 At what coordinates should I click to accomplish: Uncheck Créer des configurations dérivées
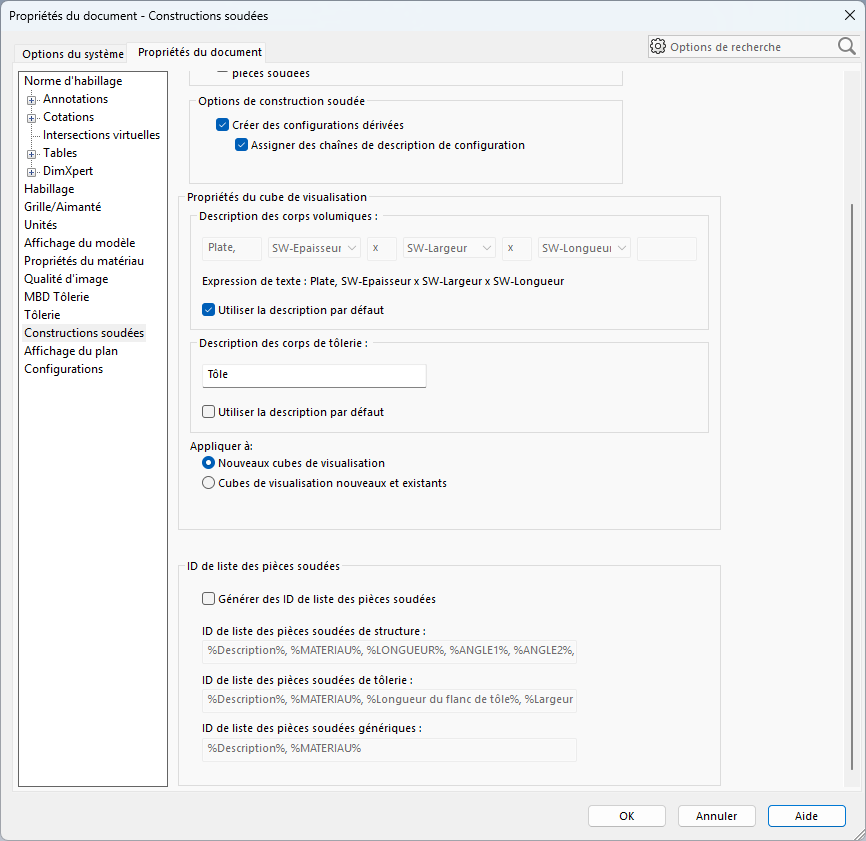coord(223,125)
